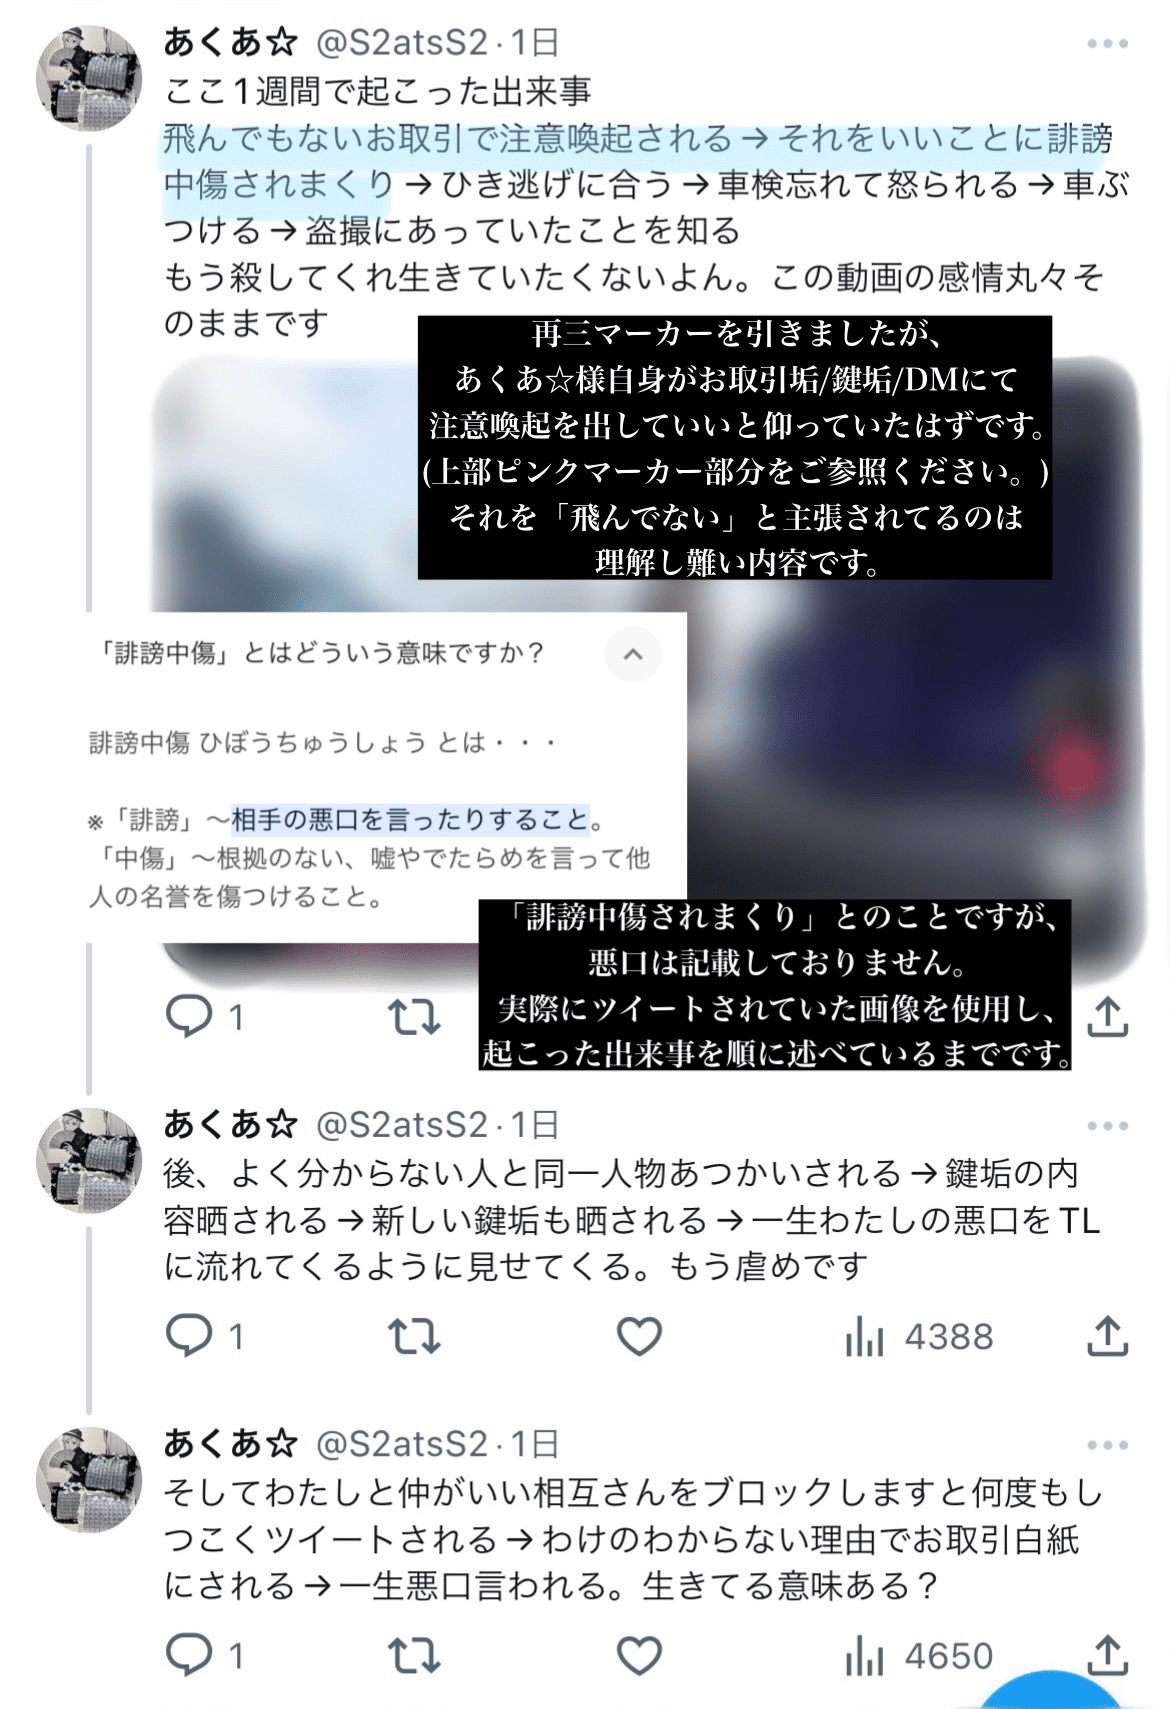Viewport: 1170px width, 1709px height.
Task: Share the third tweet
Action: (1107, 1656)
